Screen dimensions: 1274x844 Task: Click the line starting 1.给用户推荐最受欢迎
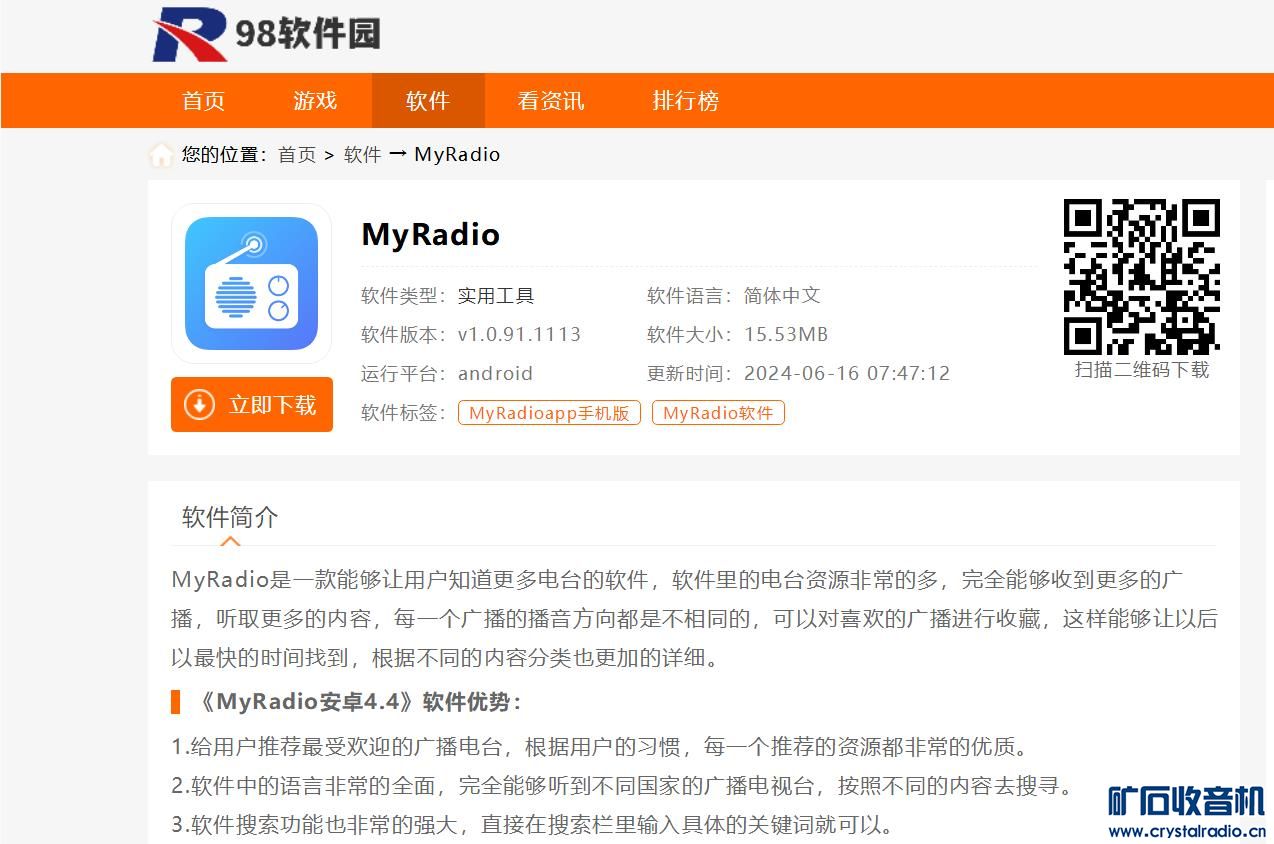click(600, 747)
